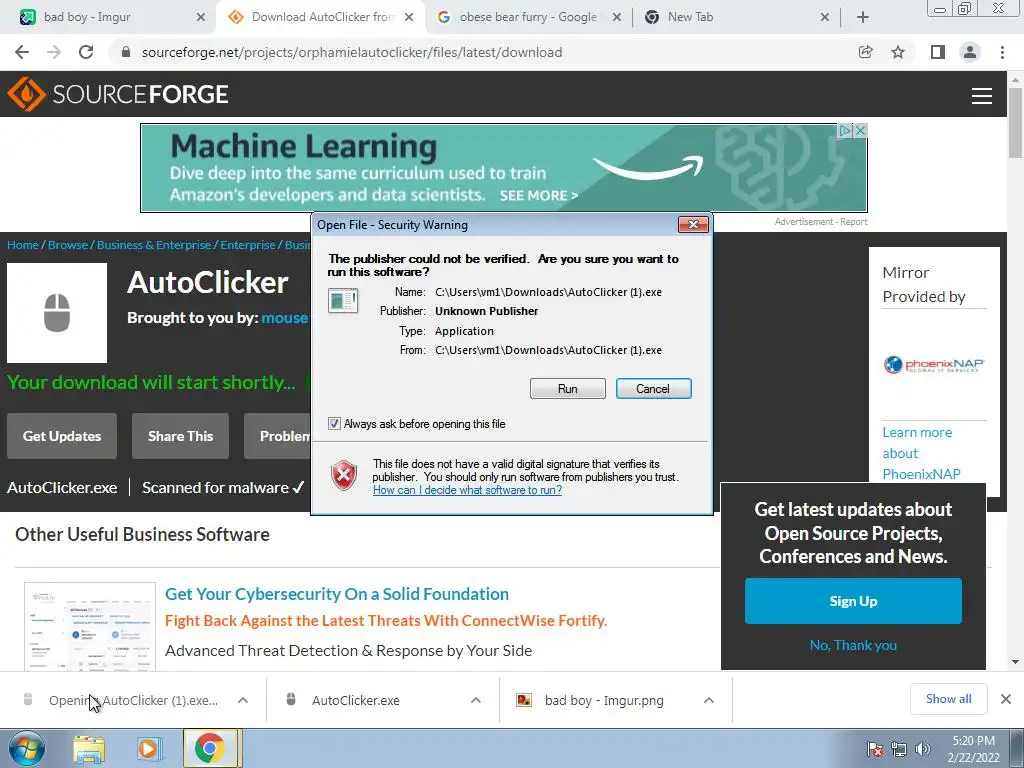This screenshot has height=768, width=1024.
Task: Open the Chrome side panel icon
Action: pyautogui.click(x=938, y=52)
